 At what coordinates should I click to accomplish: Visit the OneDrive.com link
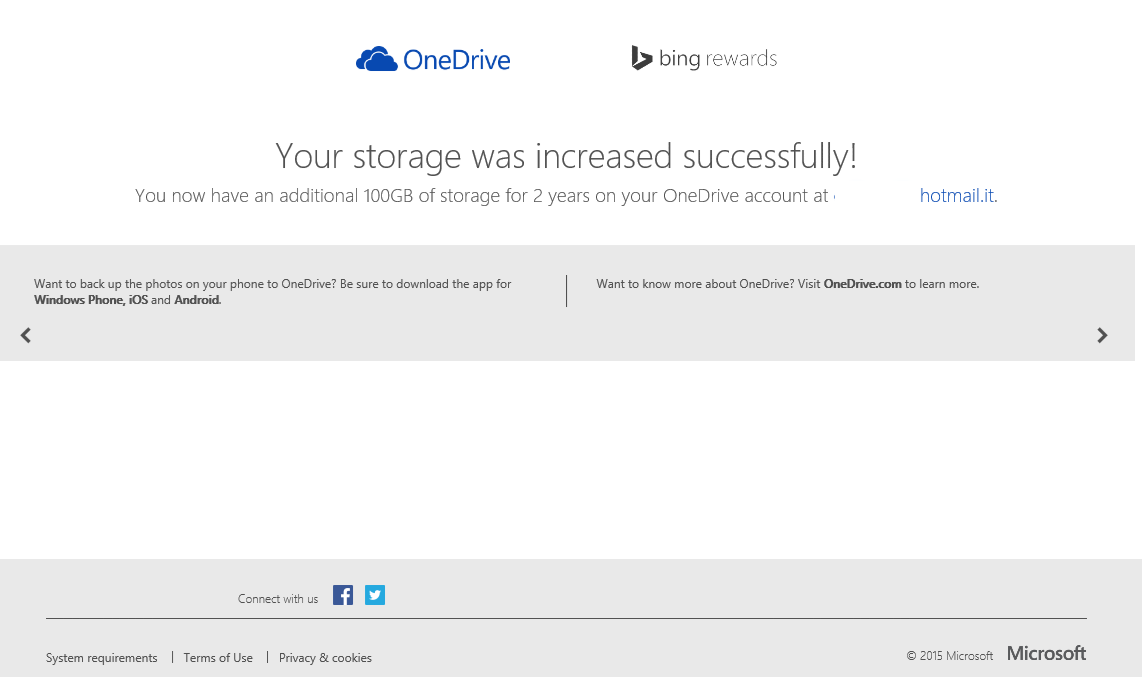pyautogui.click(x=862, y=284)
